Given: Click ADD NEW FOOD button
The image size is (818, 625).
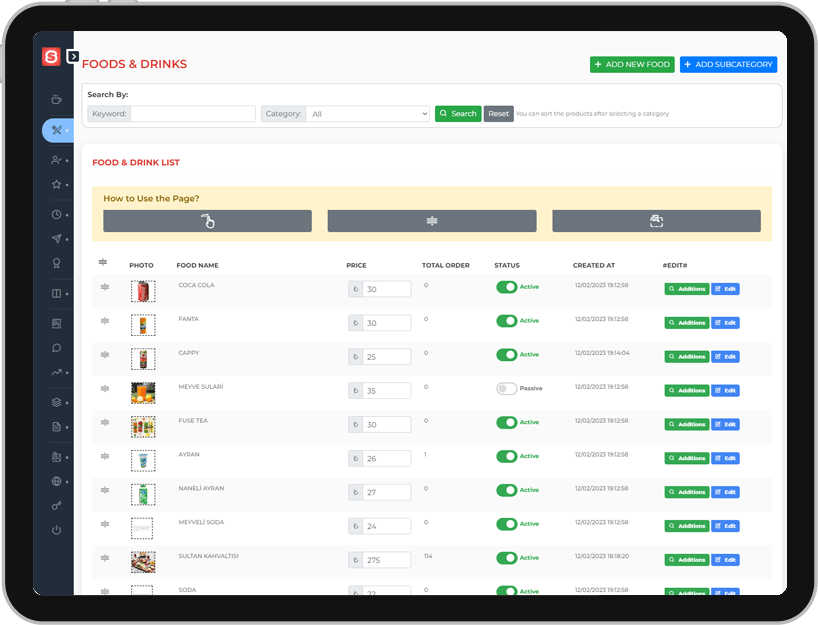Looking at the screenshot, I should tap(632, 65).
